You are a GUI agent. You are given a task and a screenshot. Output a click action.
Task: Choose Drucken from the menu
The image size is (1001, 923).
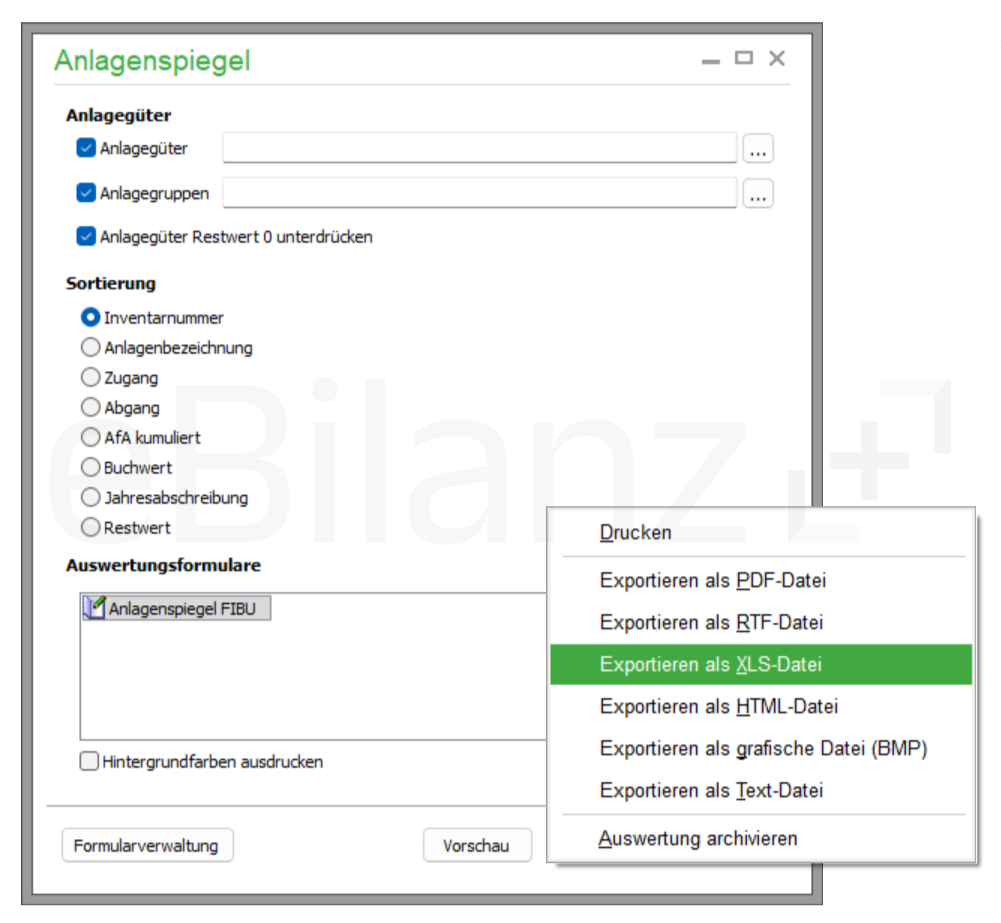click(761, 532)
